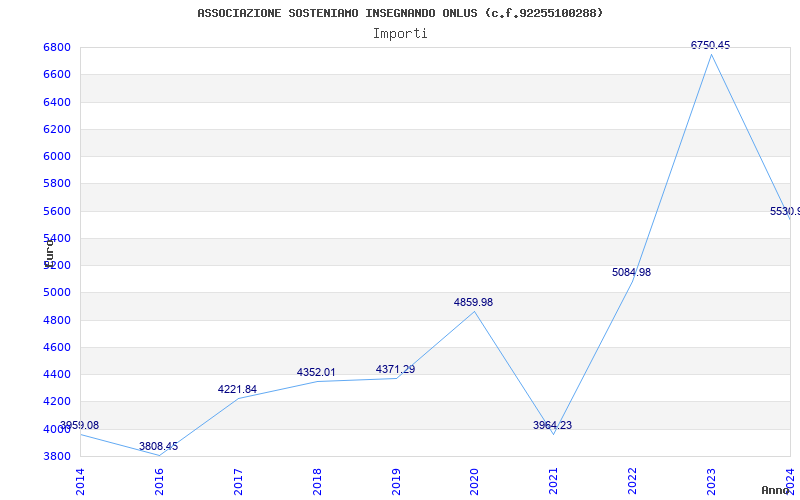Click y-axis value 6800
The height and width of the screenshot is (500, 800).
(57, 47)
